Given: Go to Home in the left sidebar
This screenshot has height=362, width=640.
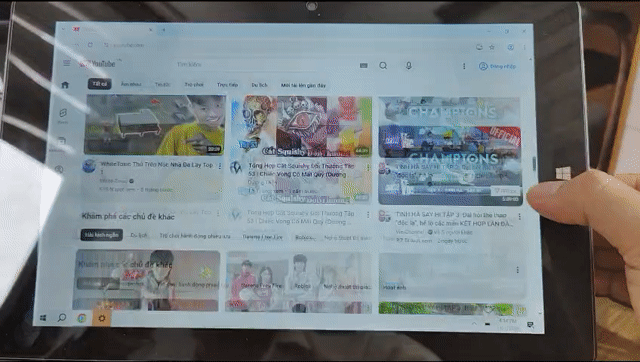Looking at the screenshot, I should (x=65, y=85).
